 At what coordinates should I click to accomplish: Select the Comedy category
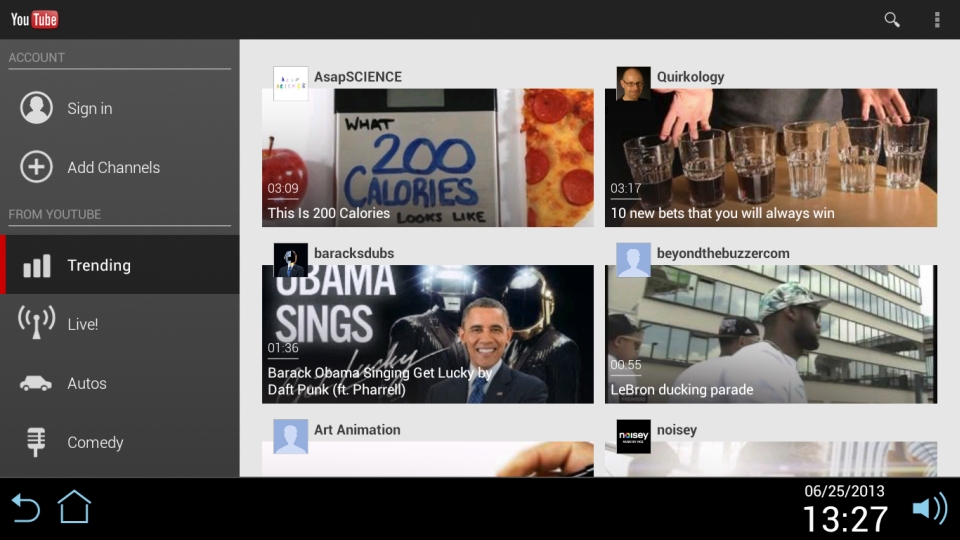pos(120,442)
